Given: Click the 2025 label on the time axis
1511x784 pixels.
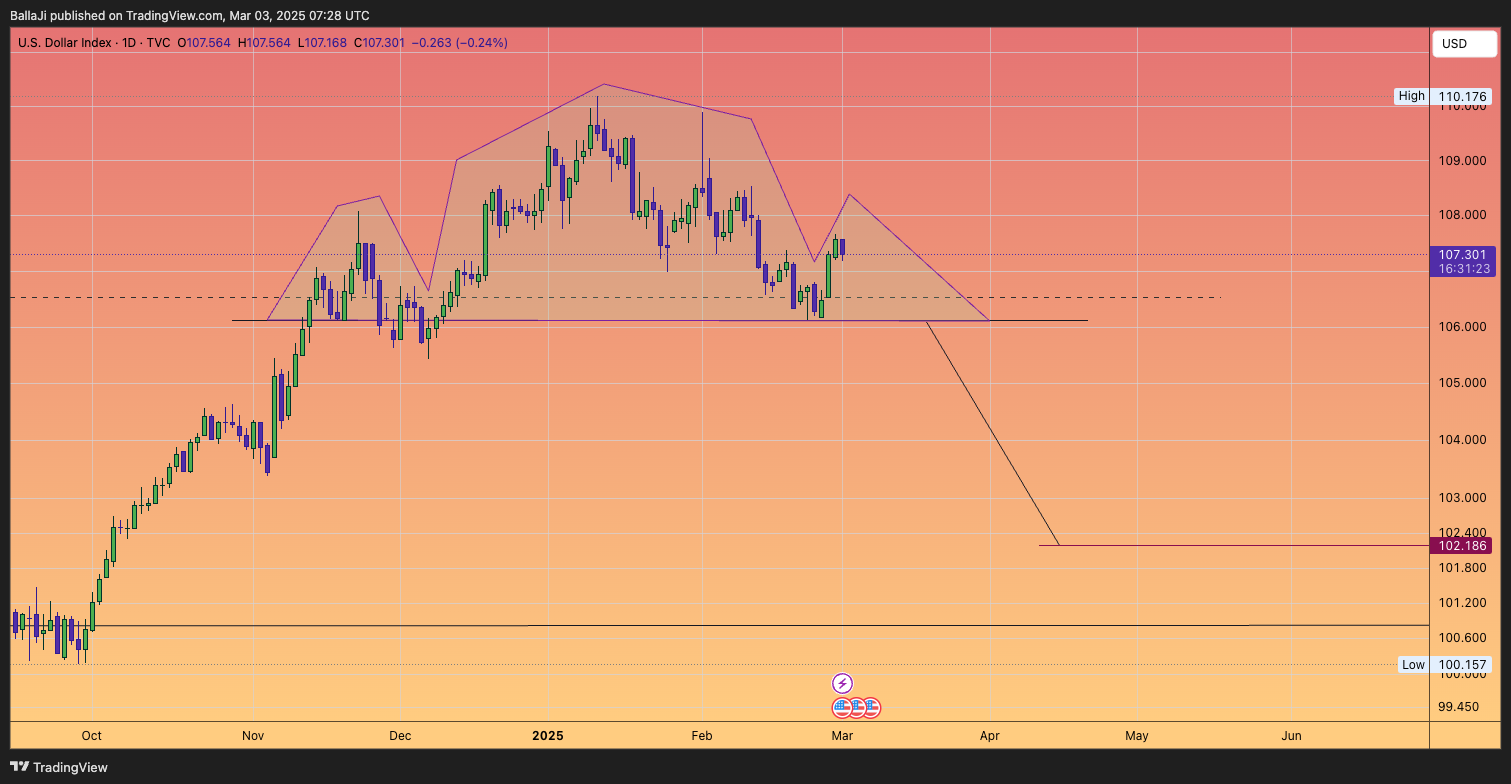Looking at the screenshot, I should tap(548, 736).
